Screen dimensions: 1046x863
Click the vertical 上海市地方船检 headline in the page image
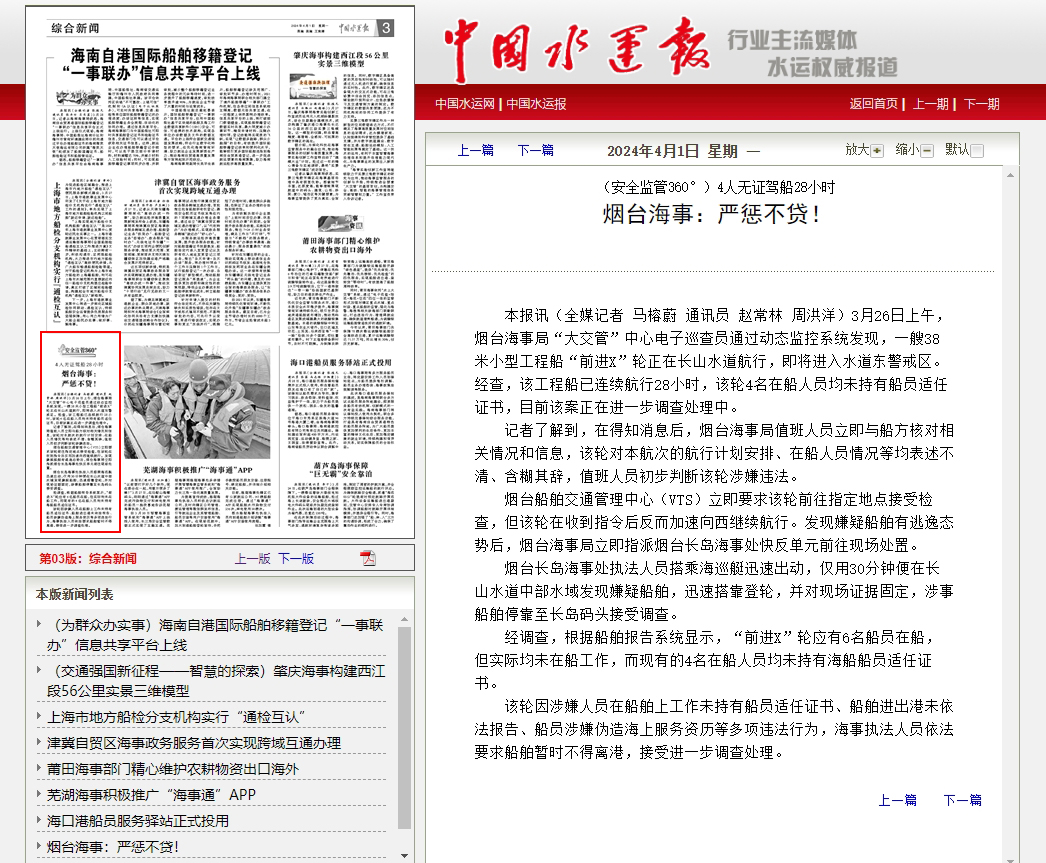(57, 251)
